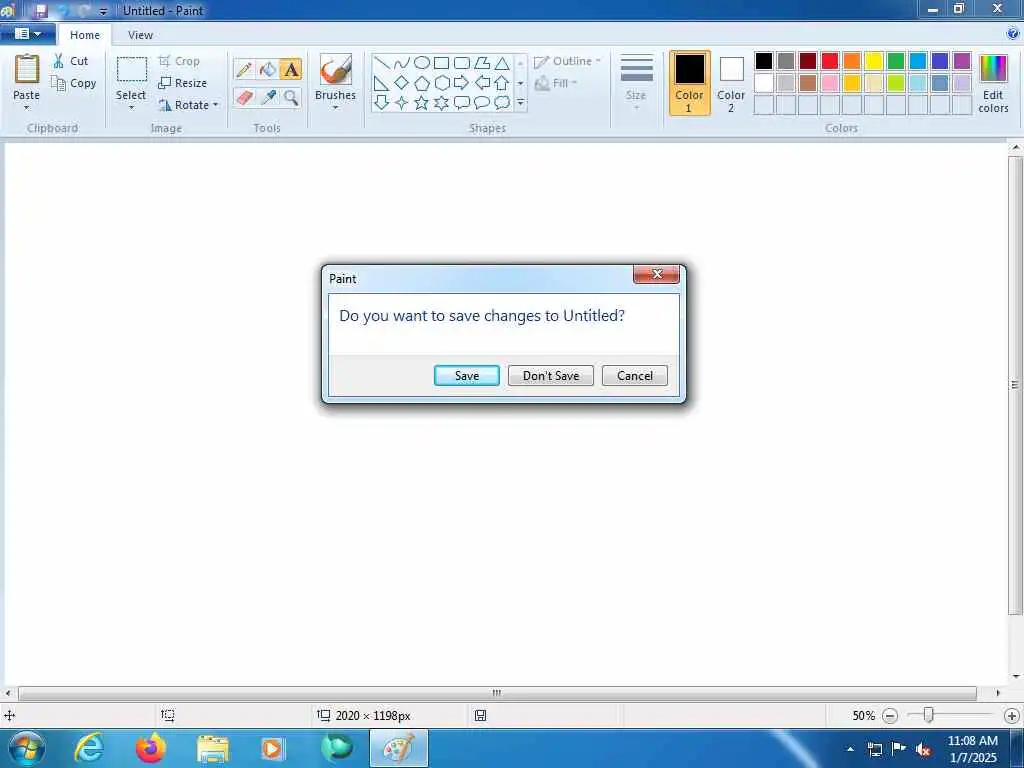The image size is (1024, 768).
Task: Open the Paste dropdown arrow
Action: [27, 107]
